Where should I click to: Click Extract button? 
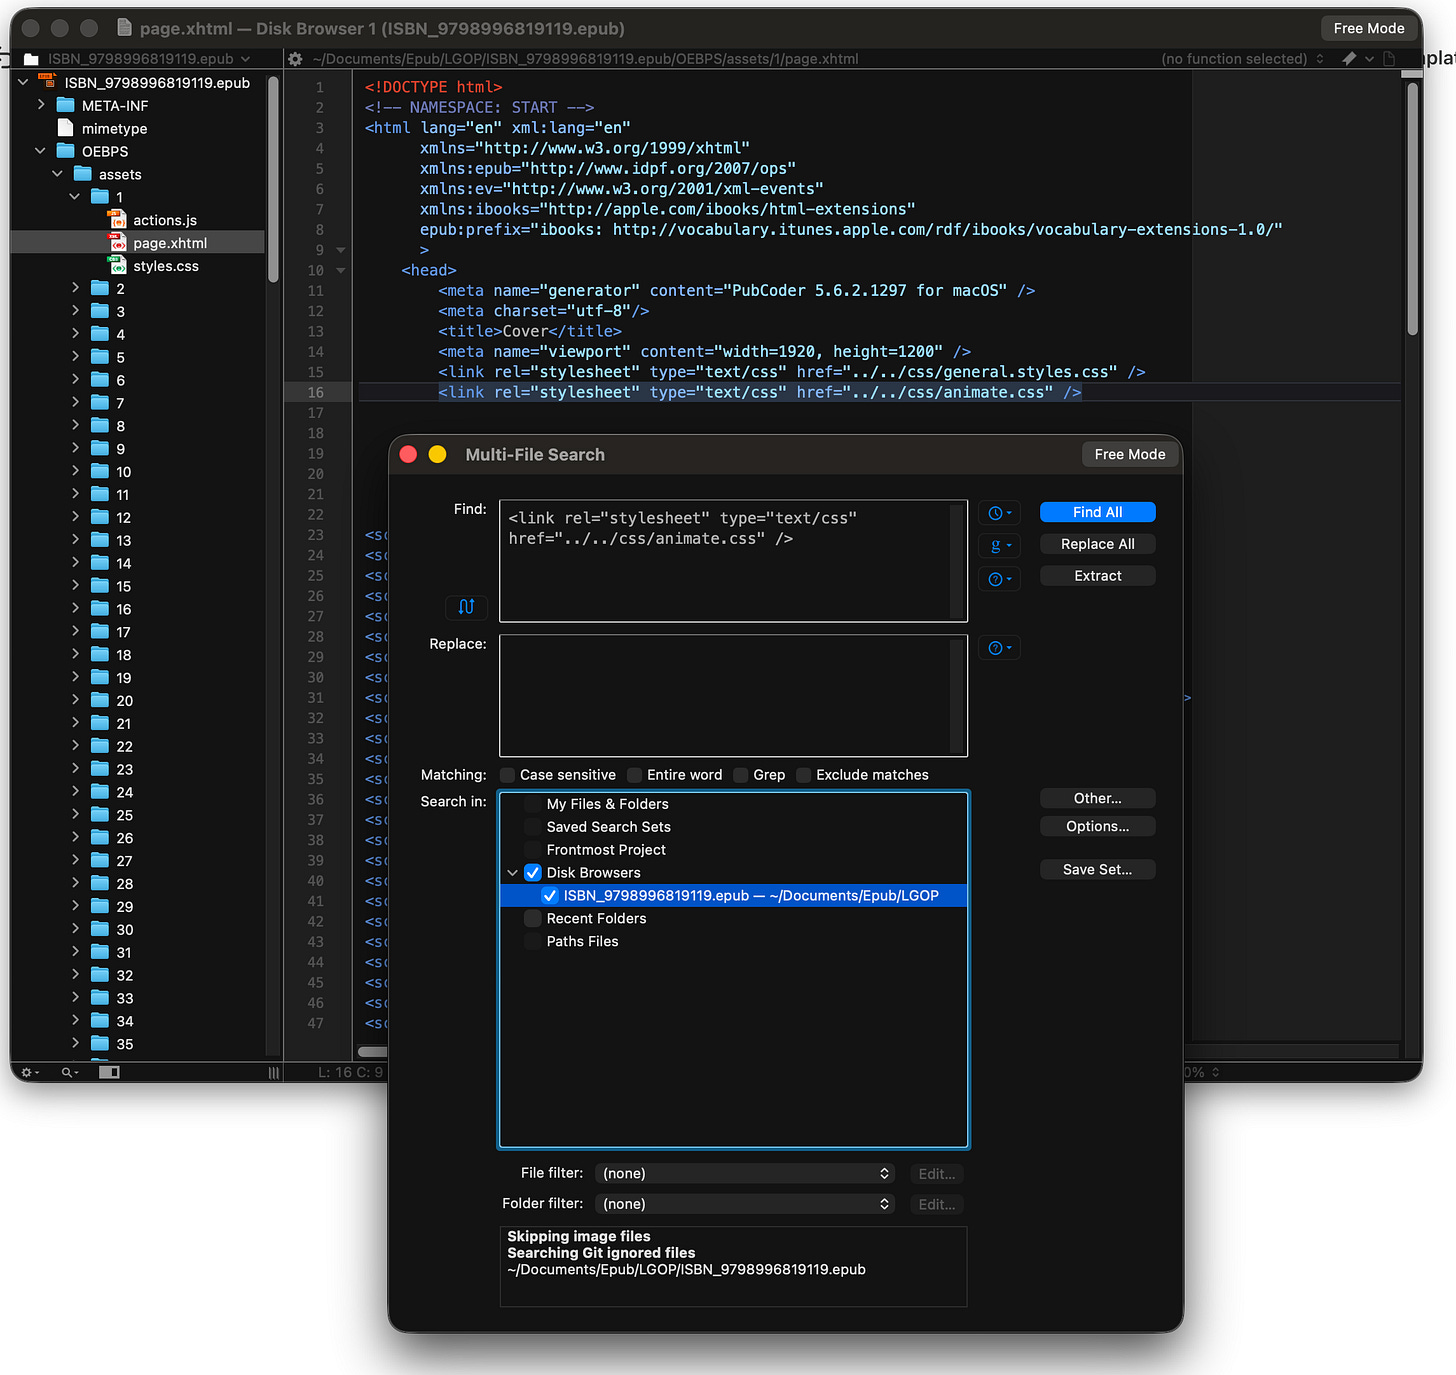point(1098,576)
